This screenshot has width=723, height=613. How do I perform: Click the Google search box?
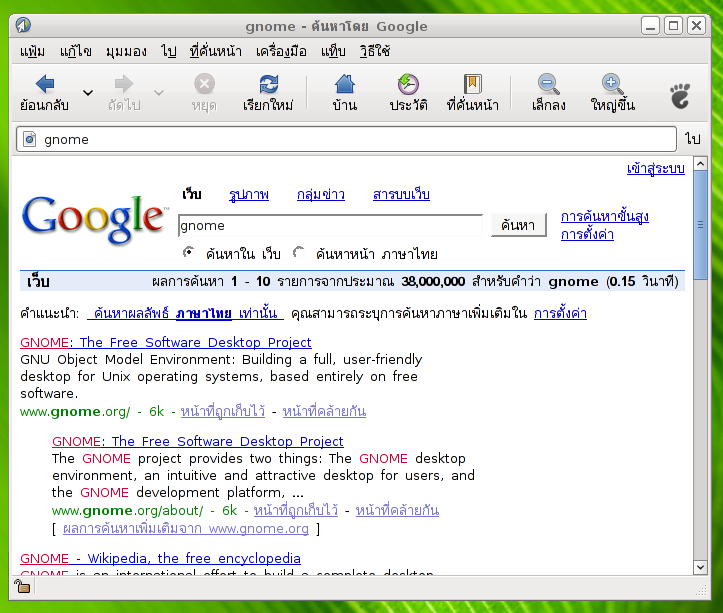[x=330, y=226]
